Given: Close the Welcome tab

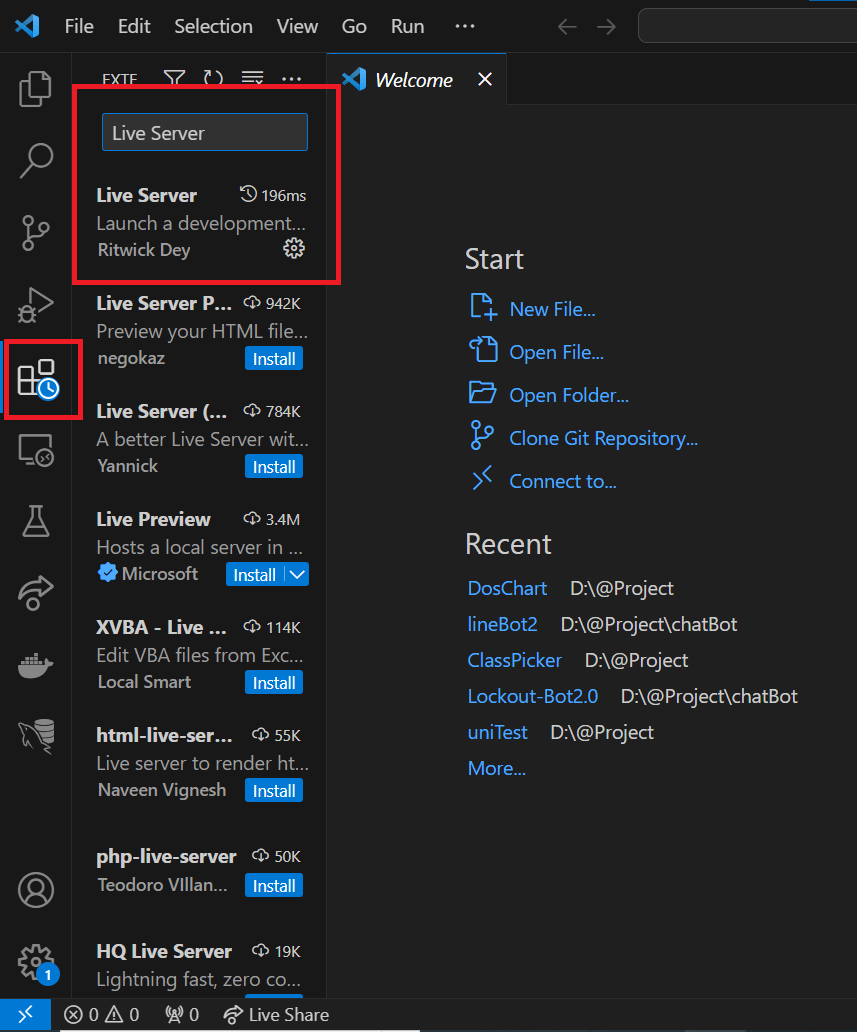Looking at the screenshot, I should click(x=485, y=79).
